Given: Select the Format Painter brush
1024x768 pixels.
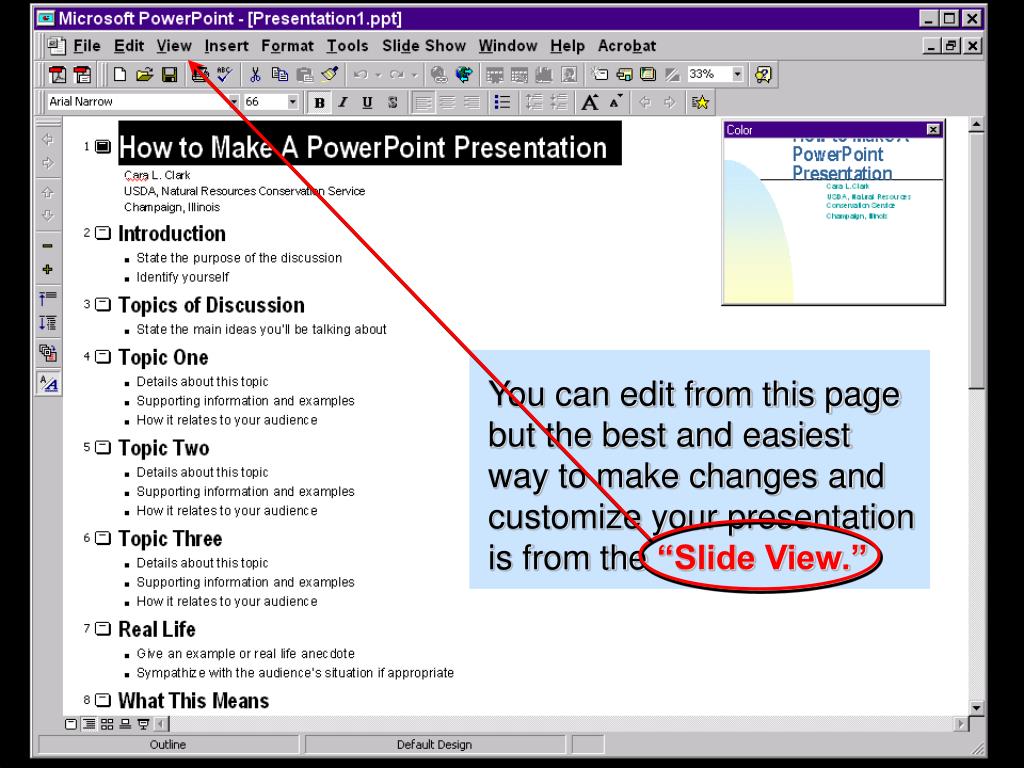Looking at the screenshot, I should click(x=330, y=74).
